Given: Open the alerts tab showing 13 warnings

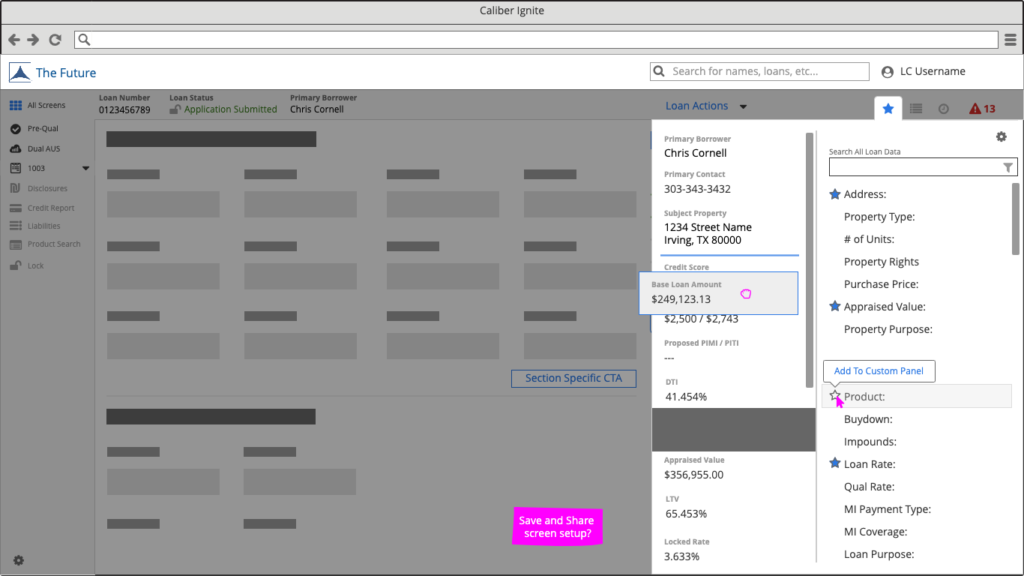Looking at the screenshot, I should 982,109.
